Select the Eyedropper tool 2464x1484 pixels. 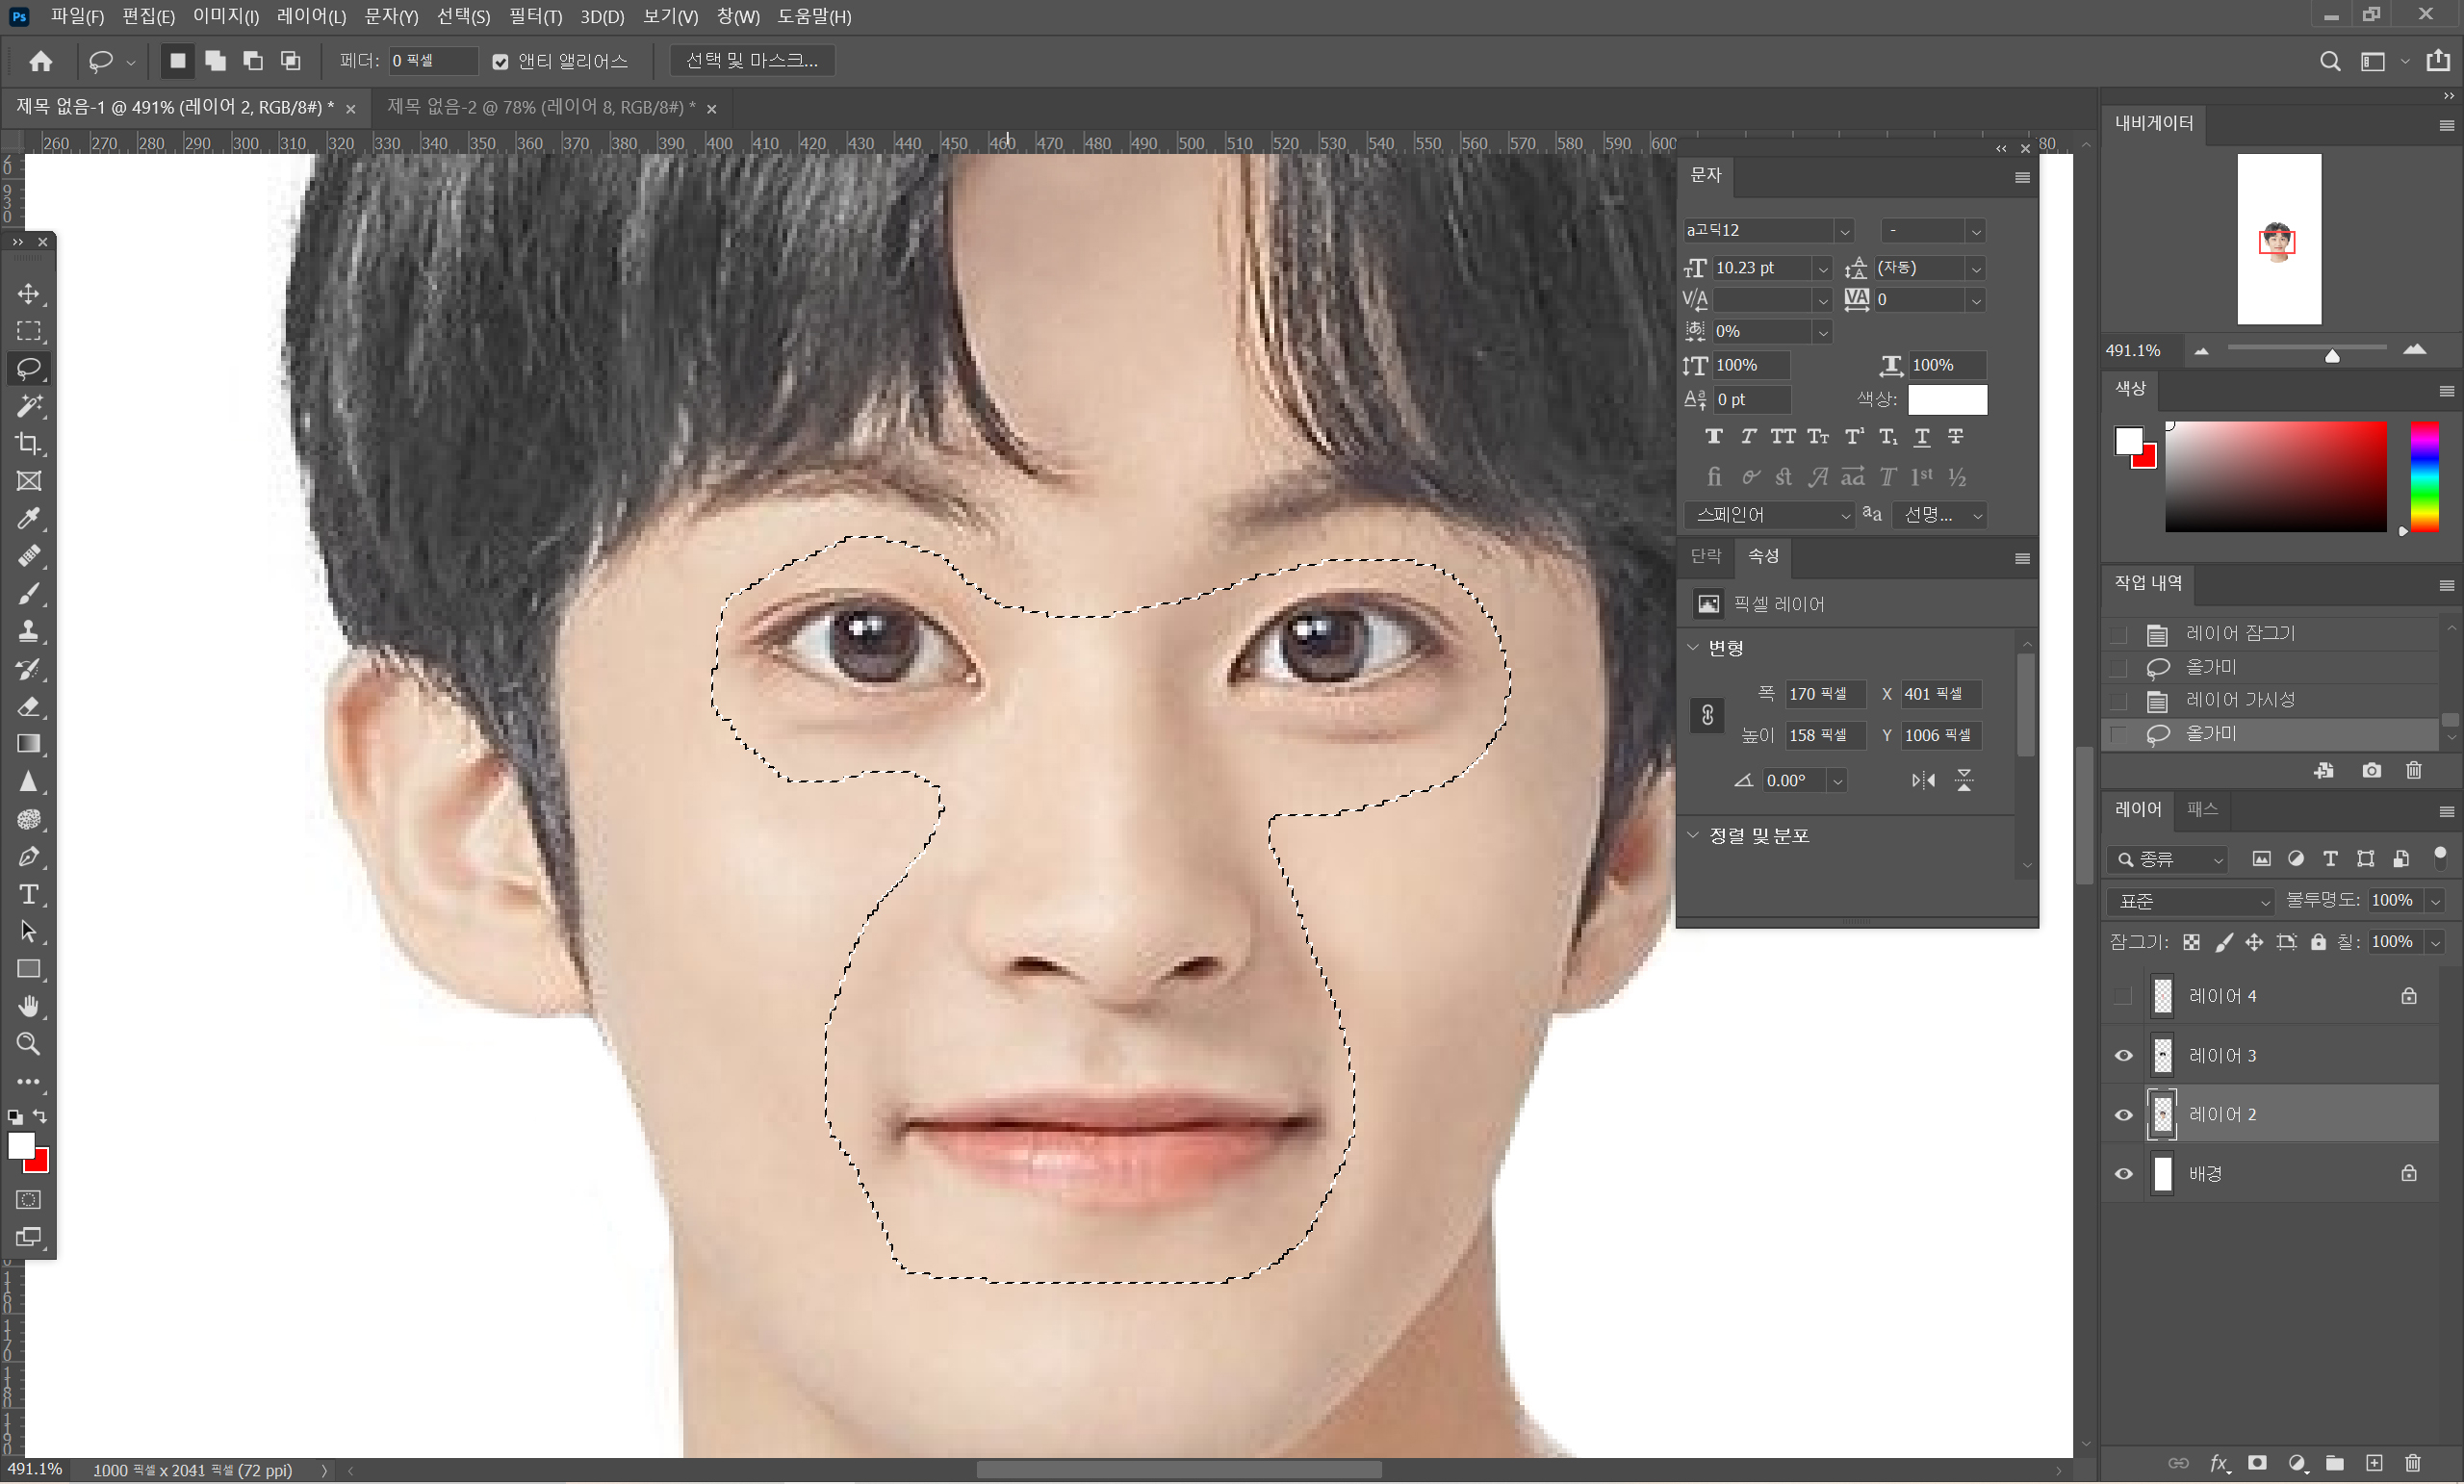pos(28,518)
